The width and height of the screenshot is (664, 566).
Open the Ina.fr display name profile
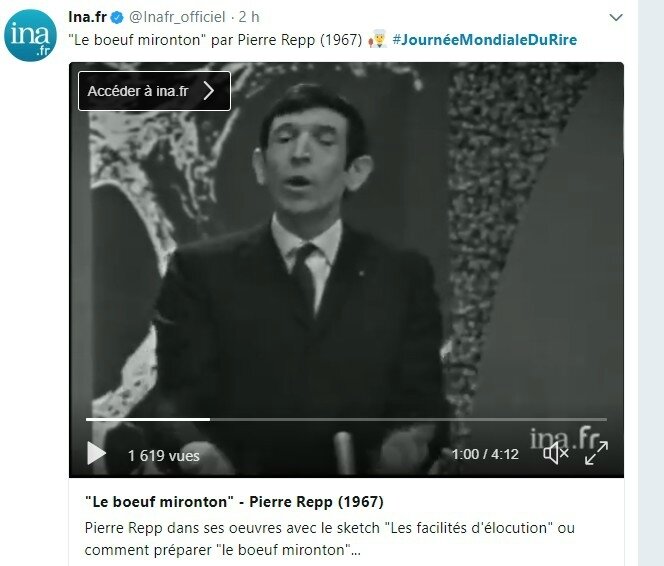87,17
